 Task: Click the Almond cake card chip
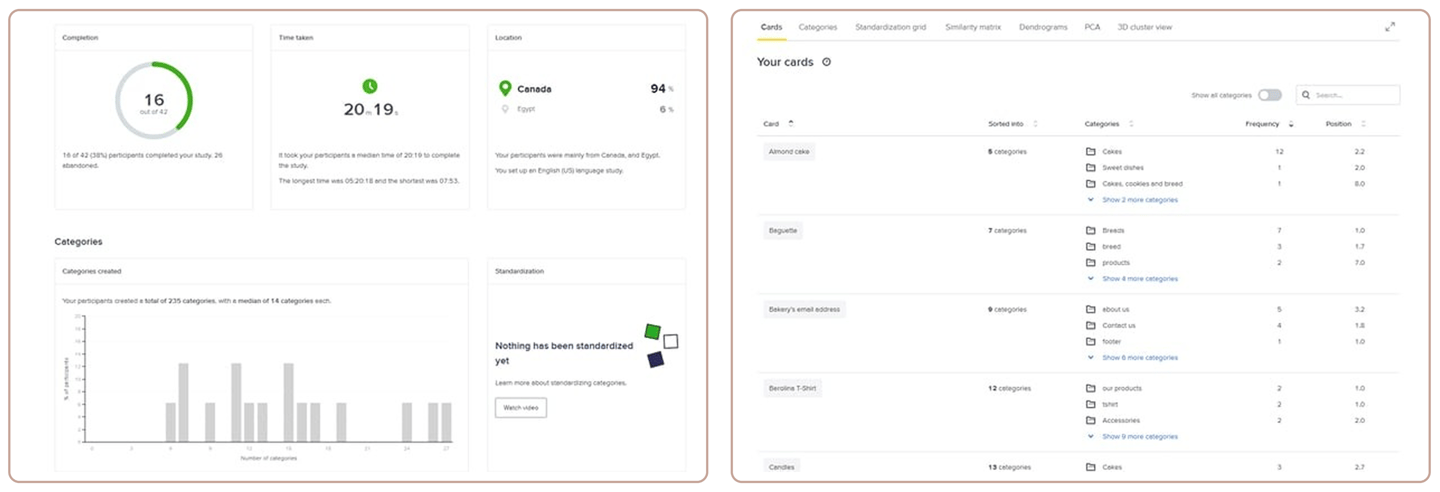click(x=789, y=152)
